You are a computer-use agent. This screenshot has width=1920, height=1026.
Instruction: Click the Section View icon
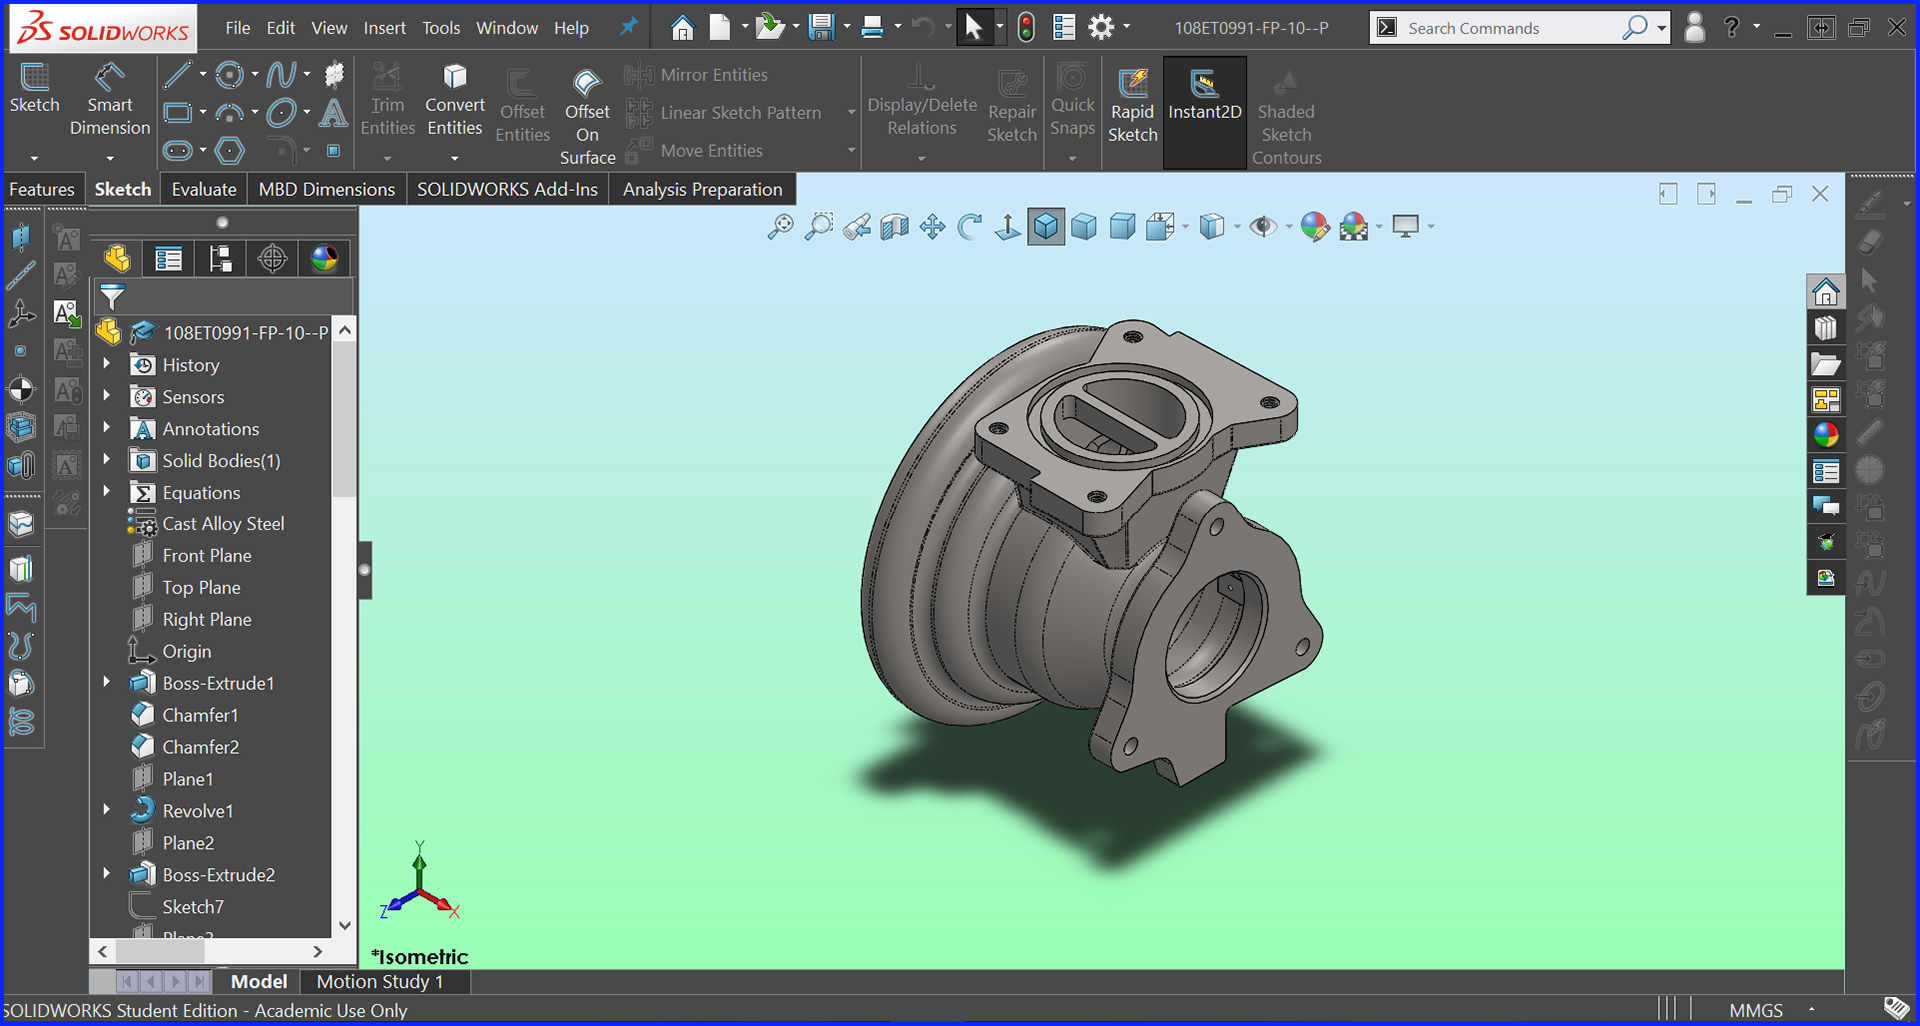(x=895, y=227)
